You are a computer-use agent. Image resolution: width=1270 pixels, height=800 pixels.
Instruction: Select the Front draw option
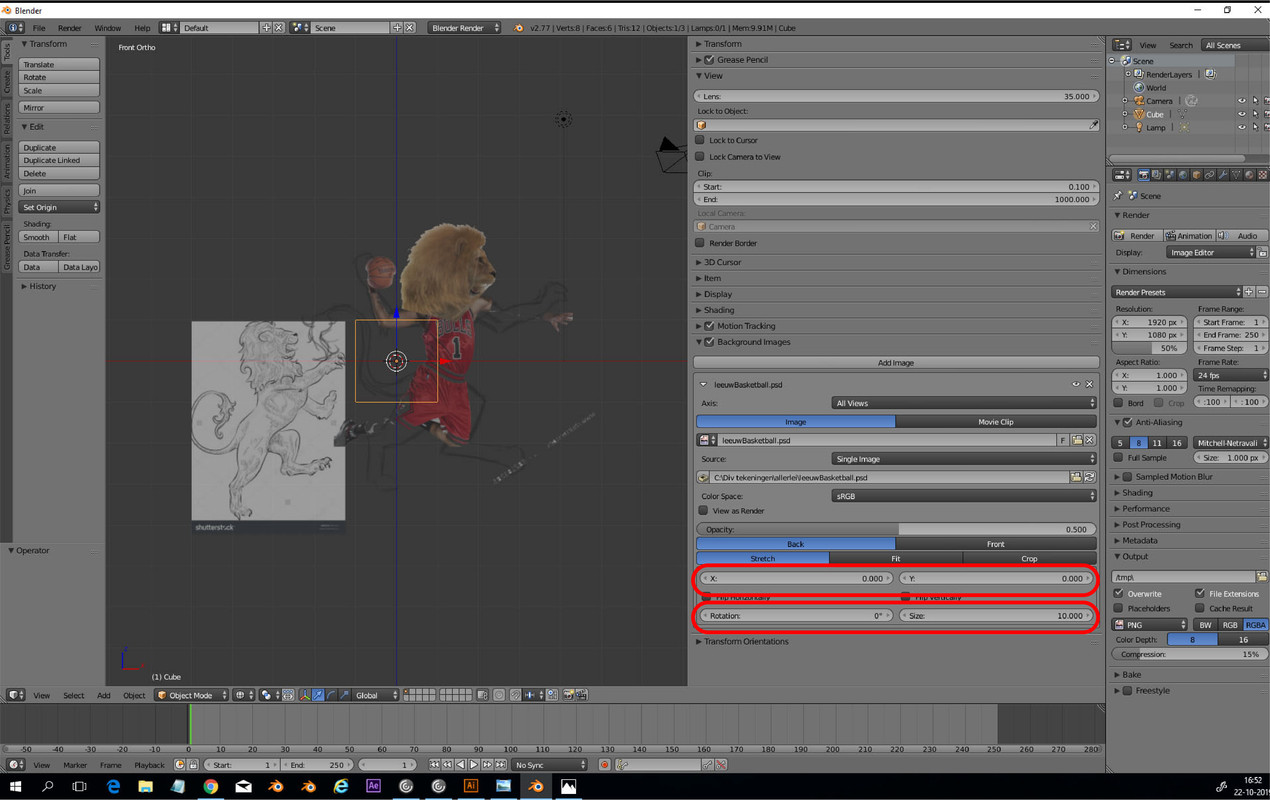[x=995, y=544]
